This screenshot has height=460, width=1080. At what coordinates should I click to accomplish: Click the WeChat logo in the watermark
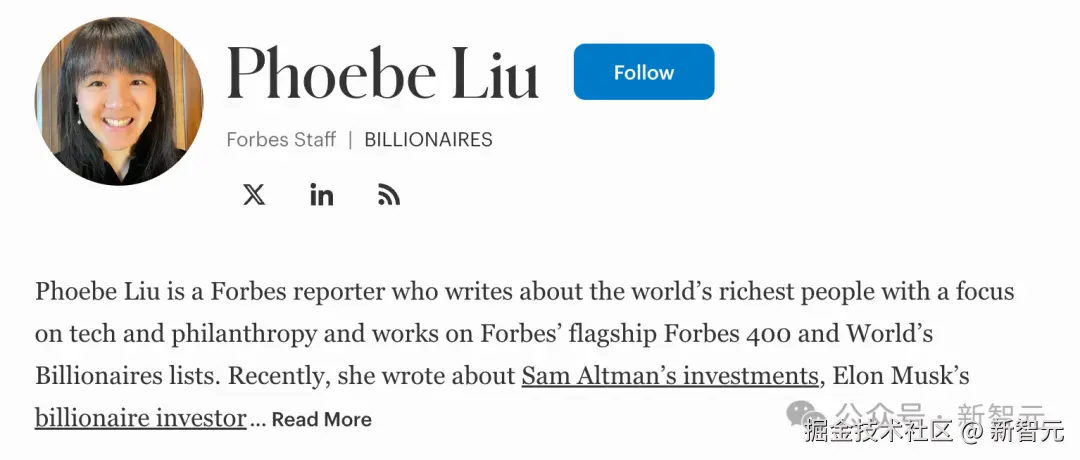tap(802, 413)
